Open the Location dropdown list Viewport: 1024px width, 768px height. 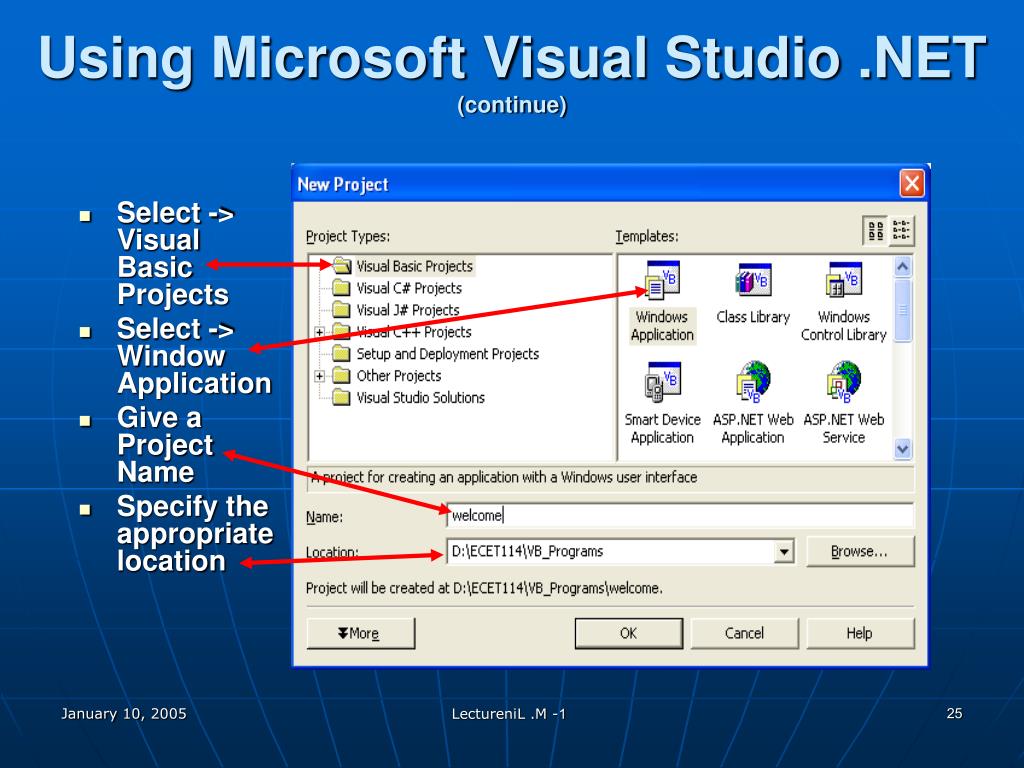click(784, 552)
